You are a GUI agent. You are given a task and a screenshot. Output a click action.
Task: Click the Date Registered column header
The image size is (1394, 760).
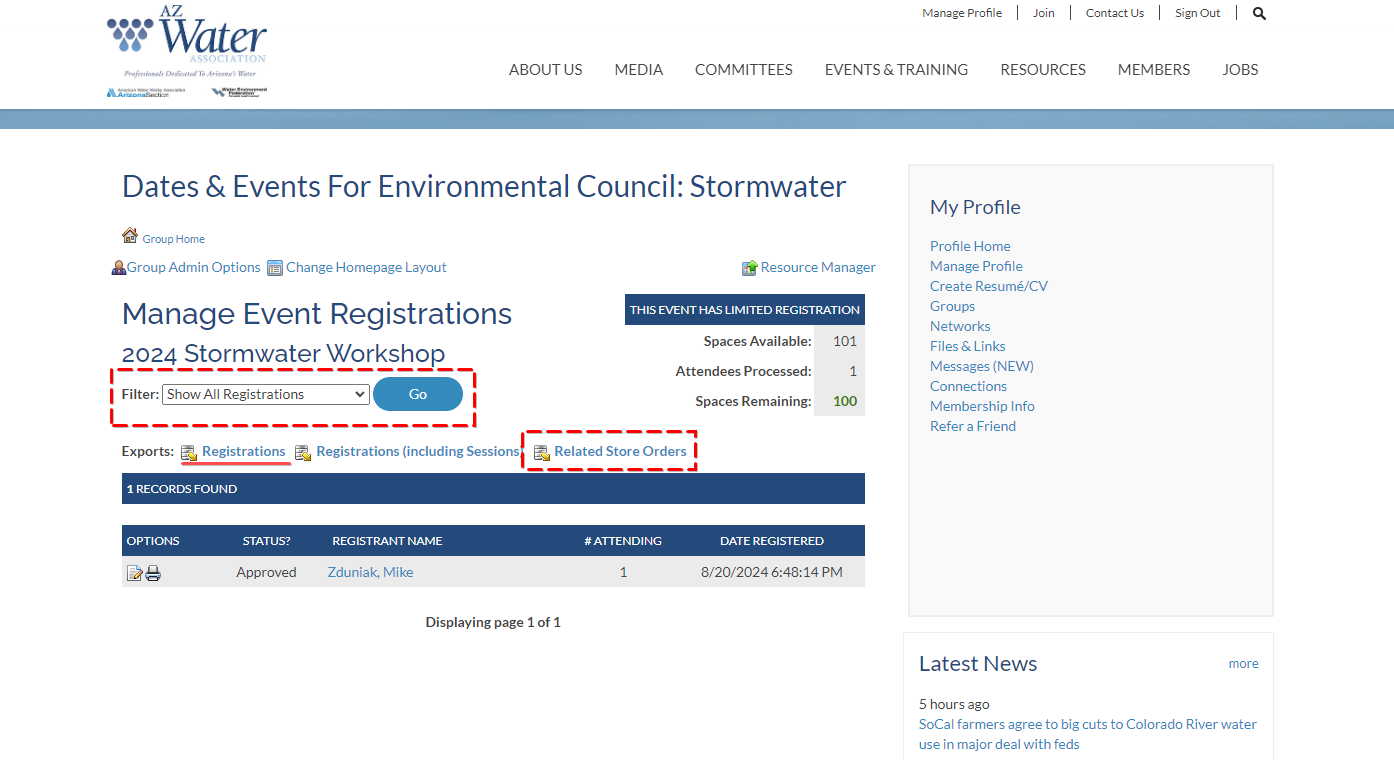click(772, 541)
